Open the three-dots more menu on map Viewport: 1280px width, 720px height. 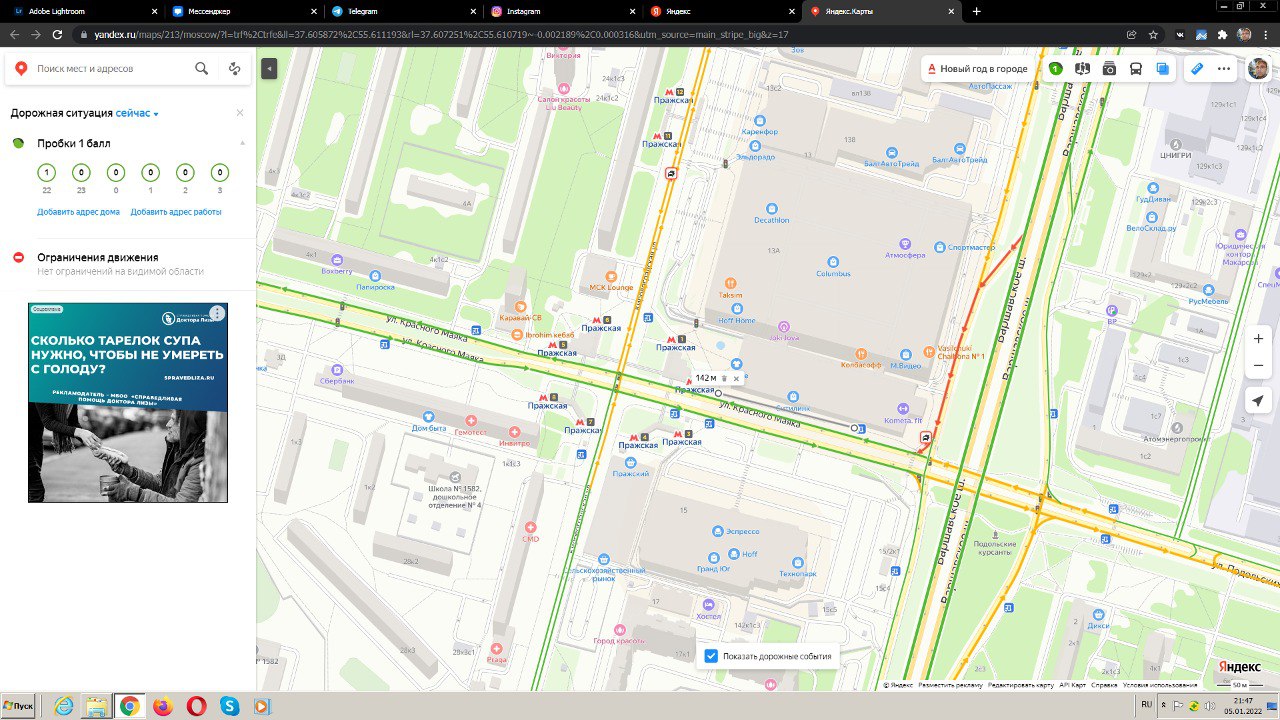pyautogui.click(x=1223, y=69)
